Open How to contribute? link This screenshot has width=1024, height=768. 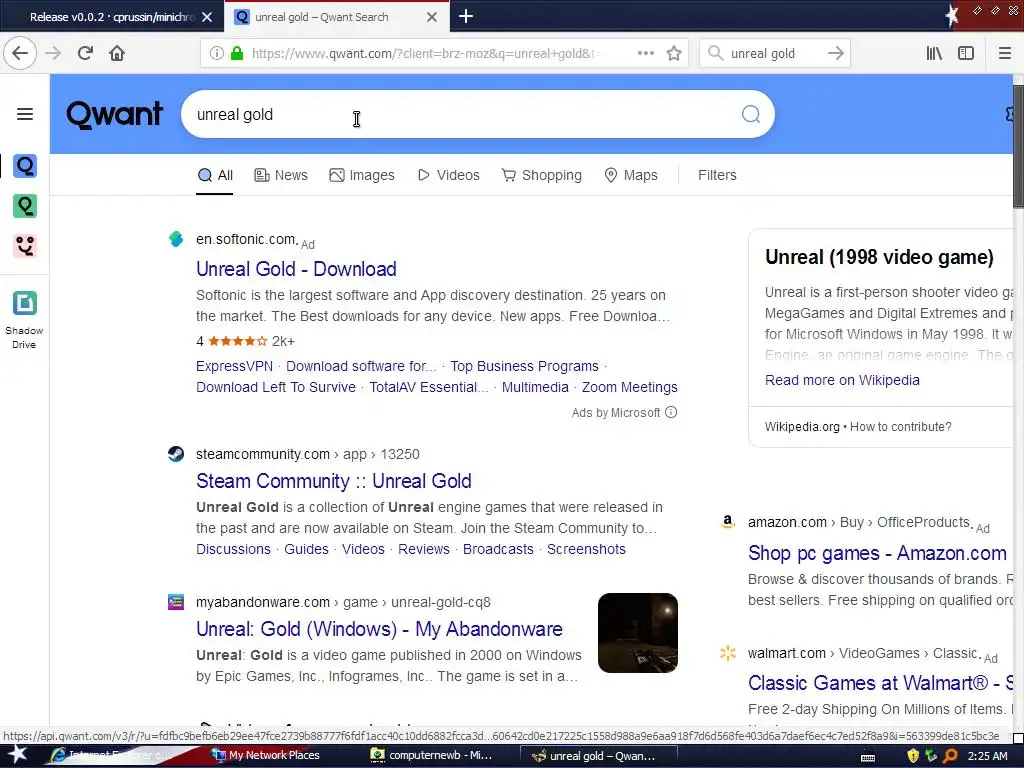point(901,426)
